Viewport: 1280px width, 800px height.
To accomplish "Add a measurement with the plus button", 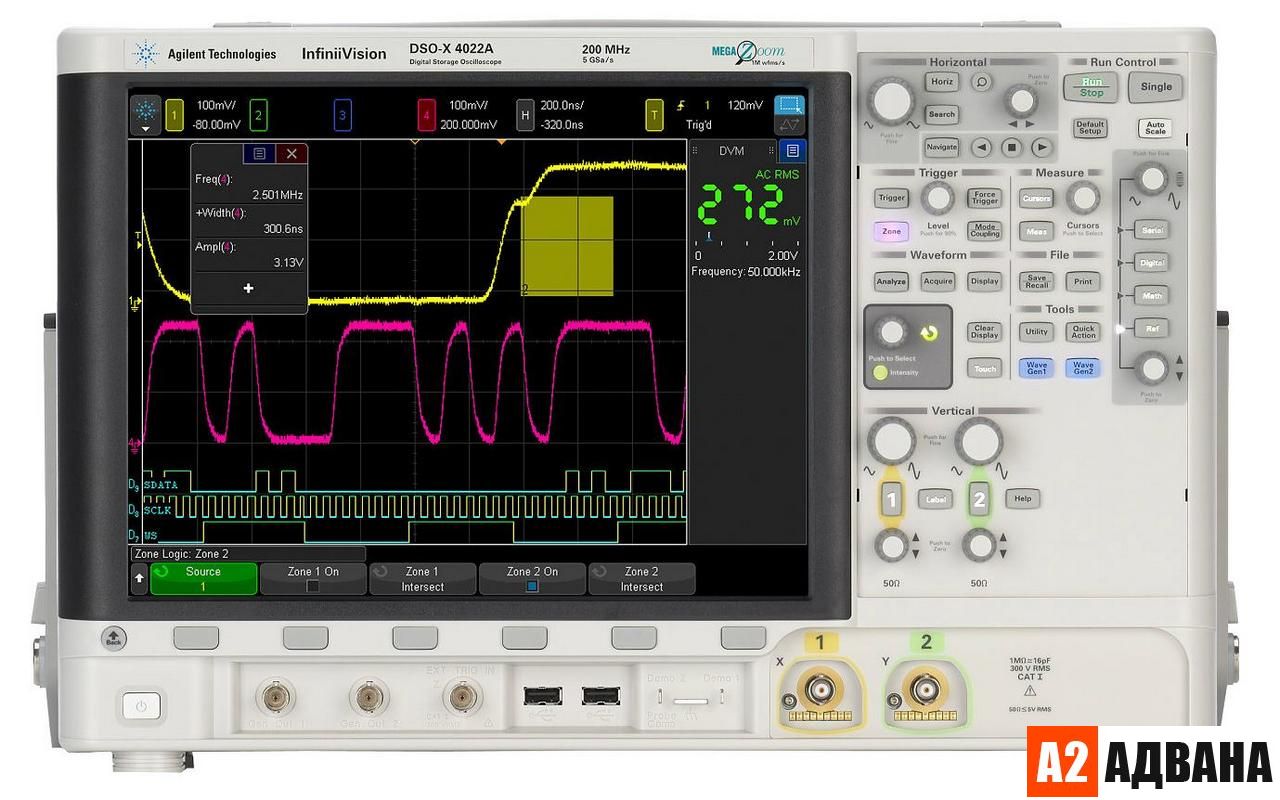I will [x=248, y=288].
